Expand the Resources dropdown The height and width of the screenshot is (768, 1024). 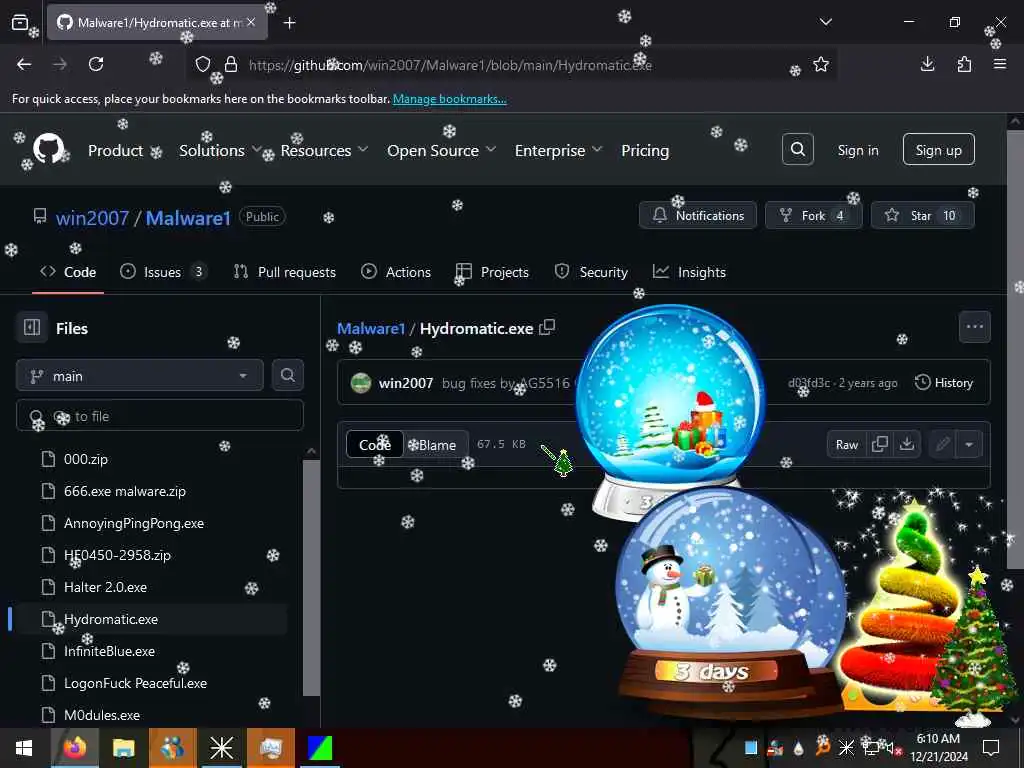324,150
